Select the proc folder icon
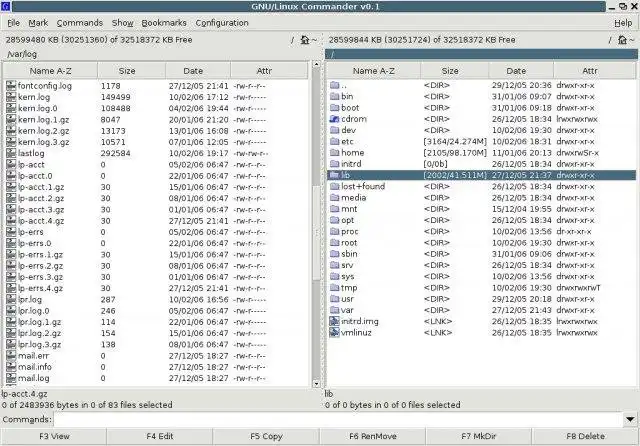This screenshot has width=640, height=446. (x=334, y=231)
